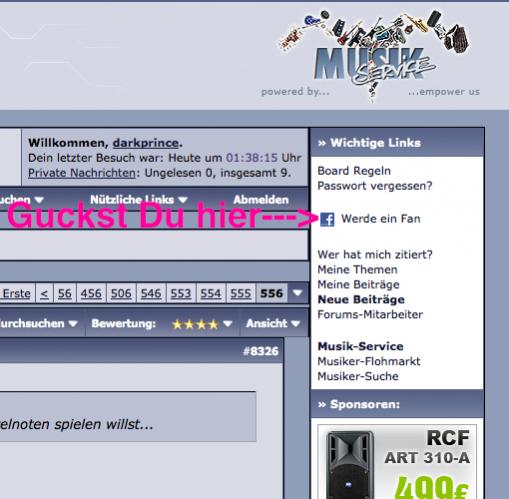Image resolution: width=509 pixels, height=499 pixels.
Task: Open the darkprince profile link
Action: click(146, 143)
